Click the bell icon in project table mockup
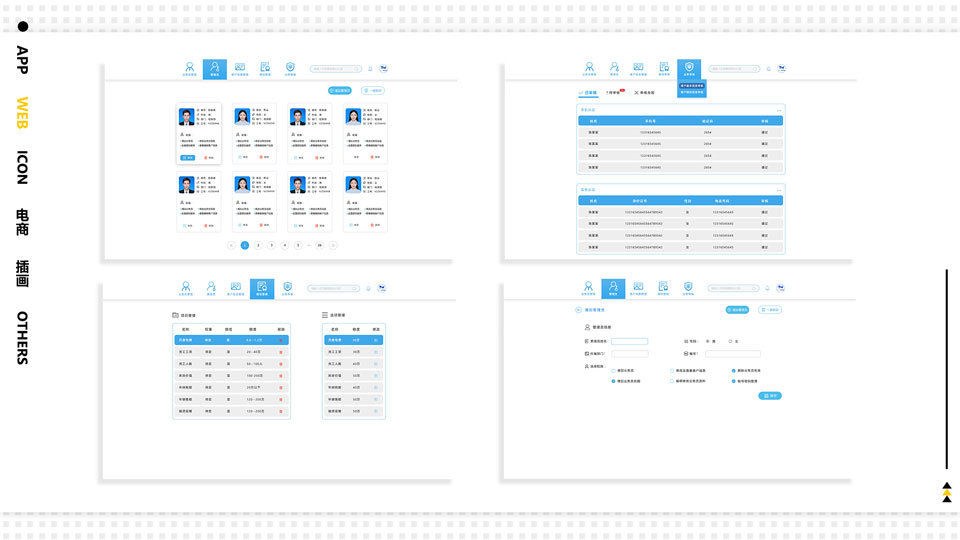The image size is (960, 540). [369, 288]
